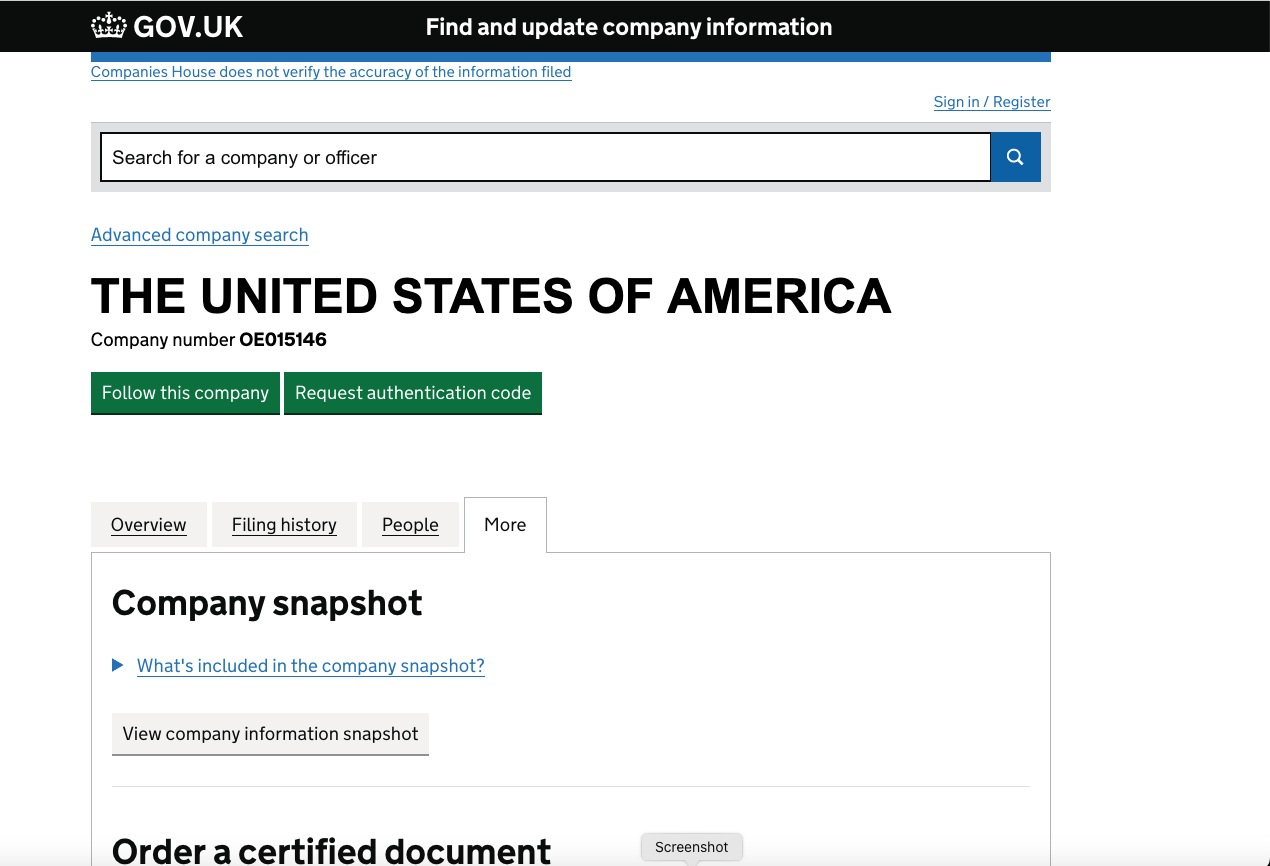Click the magnifying glass search button
This screenshot has height=866, width=1270.
pyautogui.click(x=1015, y=157)
